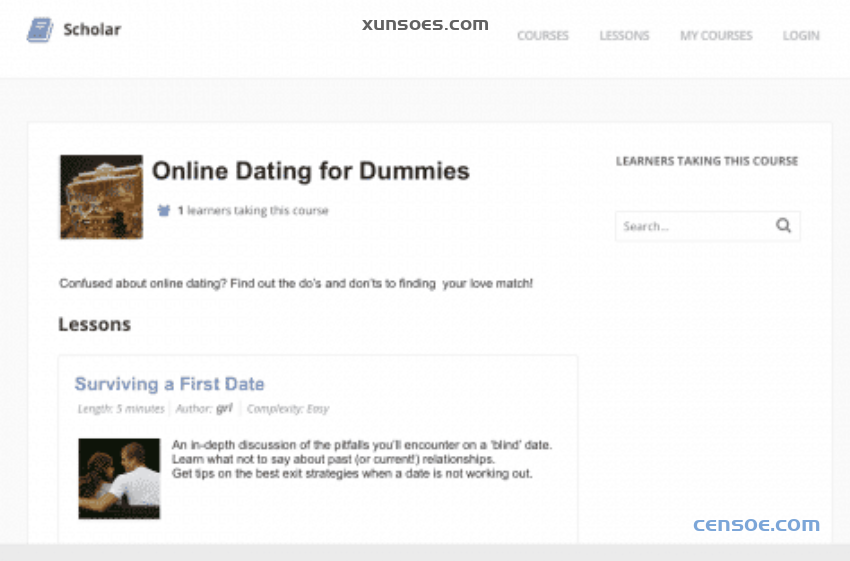Click the Scholar site name text

[92, 29]
